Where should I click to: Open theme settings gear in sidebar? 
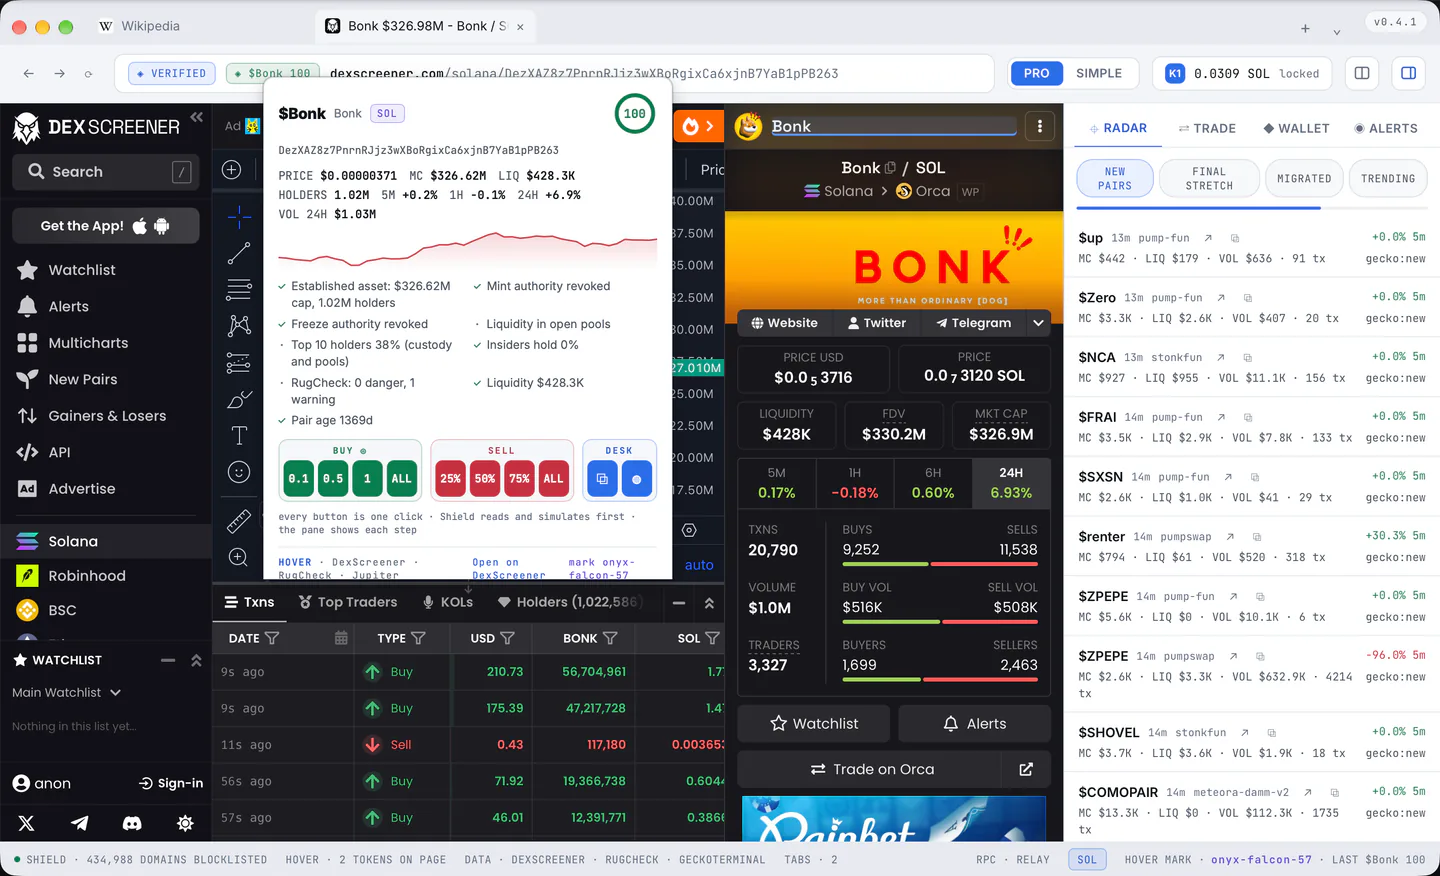click(185, 823)
